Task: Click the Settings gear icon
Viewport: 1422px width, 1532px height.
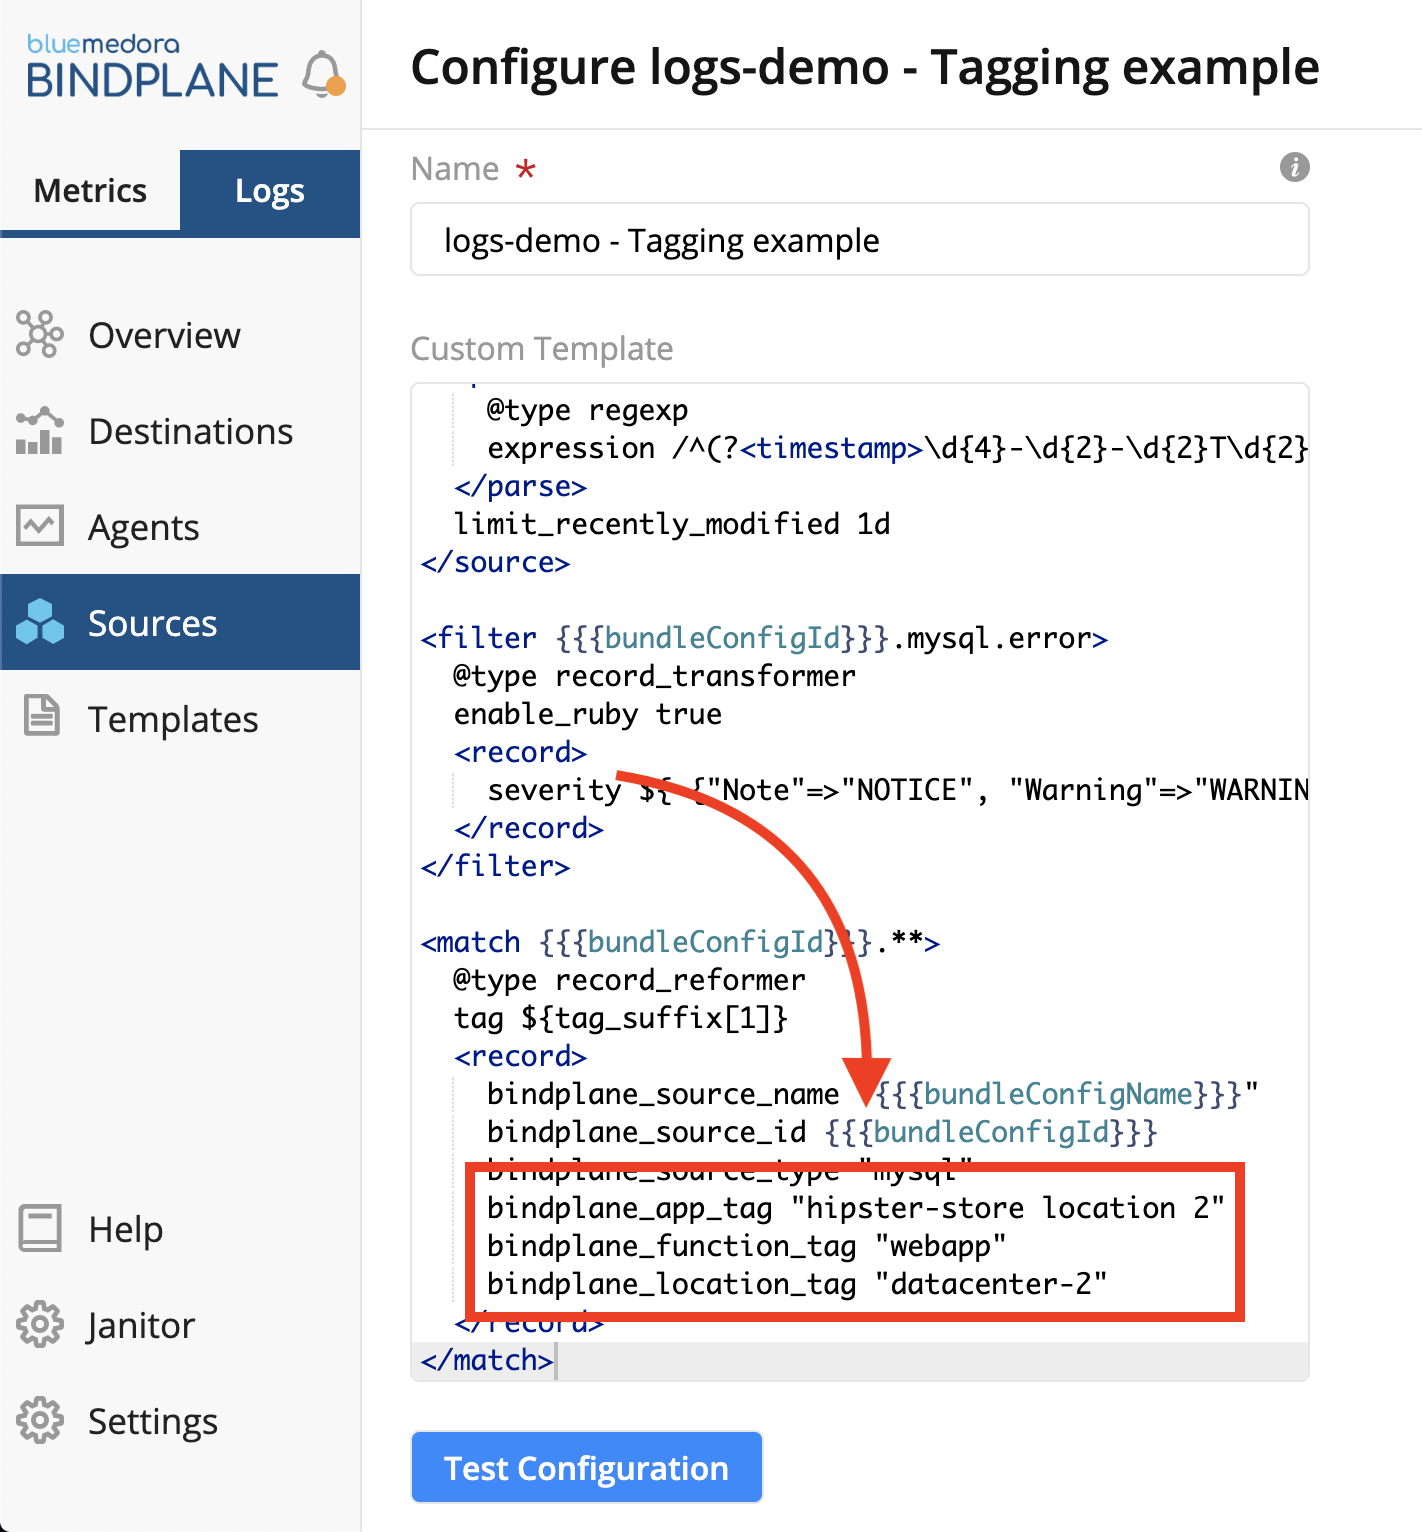Action: tap(40, 1420)
